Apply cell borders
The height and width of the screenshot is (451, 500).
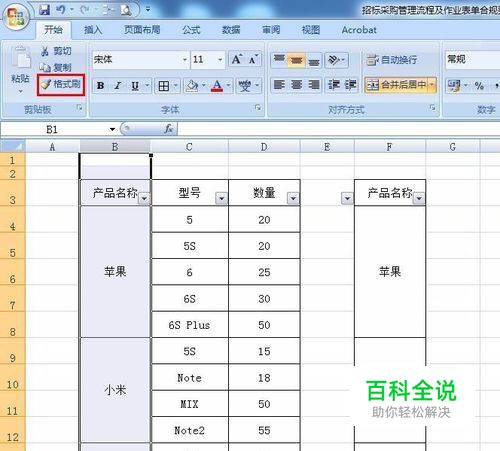click(x=164, y=86)
